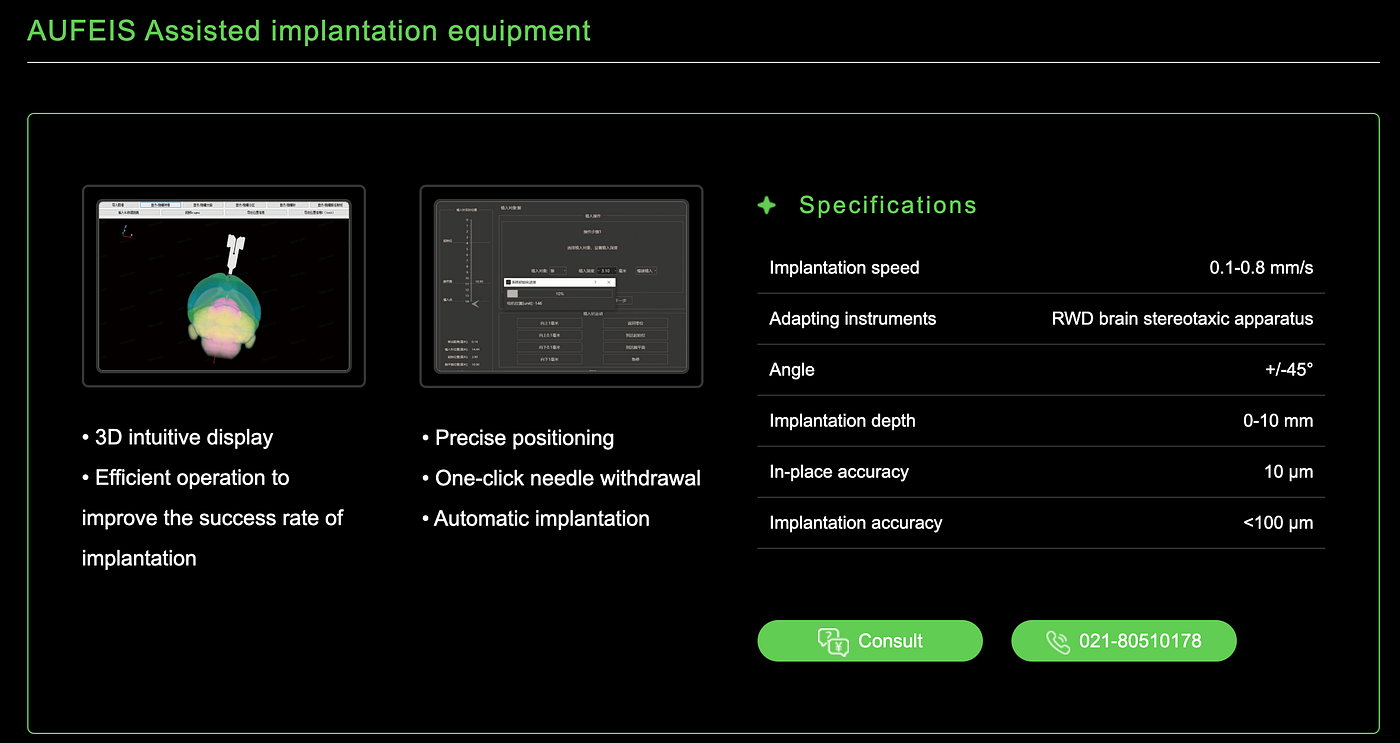The image size is (1400, 743).
Task: Click the chat icon on Consult
Action: [833, 642]
